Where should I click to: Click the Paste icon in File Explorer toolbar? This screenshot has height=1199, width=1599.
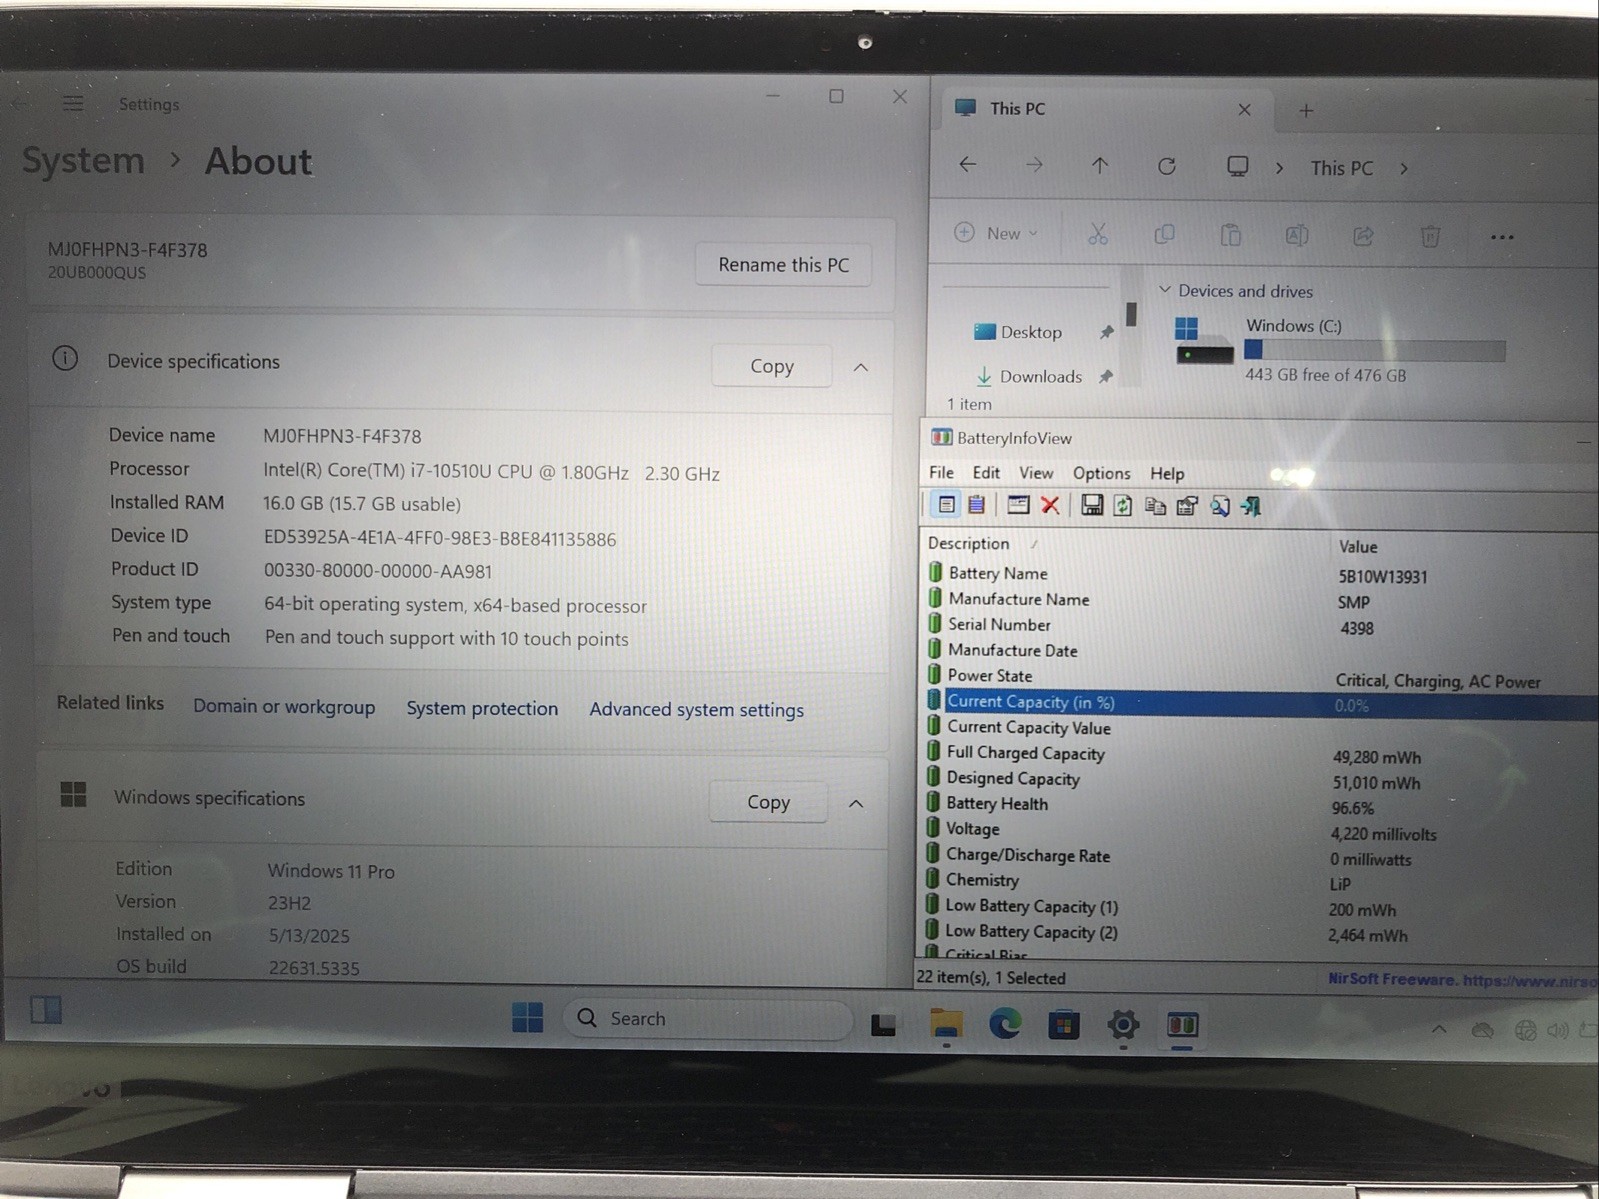click(x=1231, y=235)
